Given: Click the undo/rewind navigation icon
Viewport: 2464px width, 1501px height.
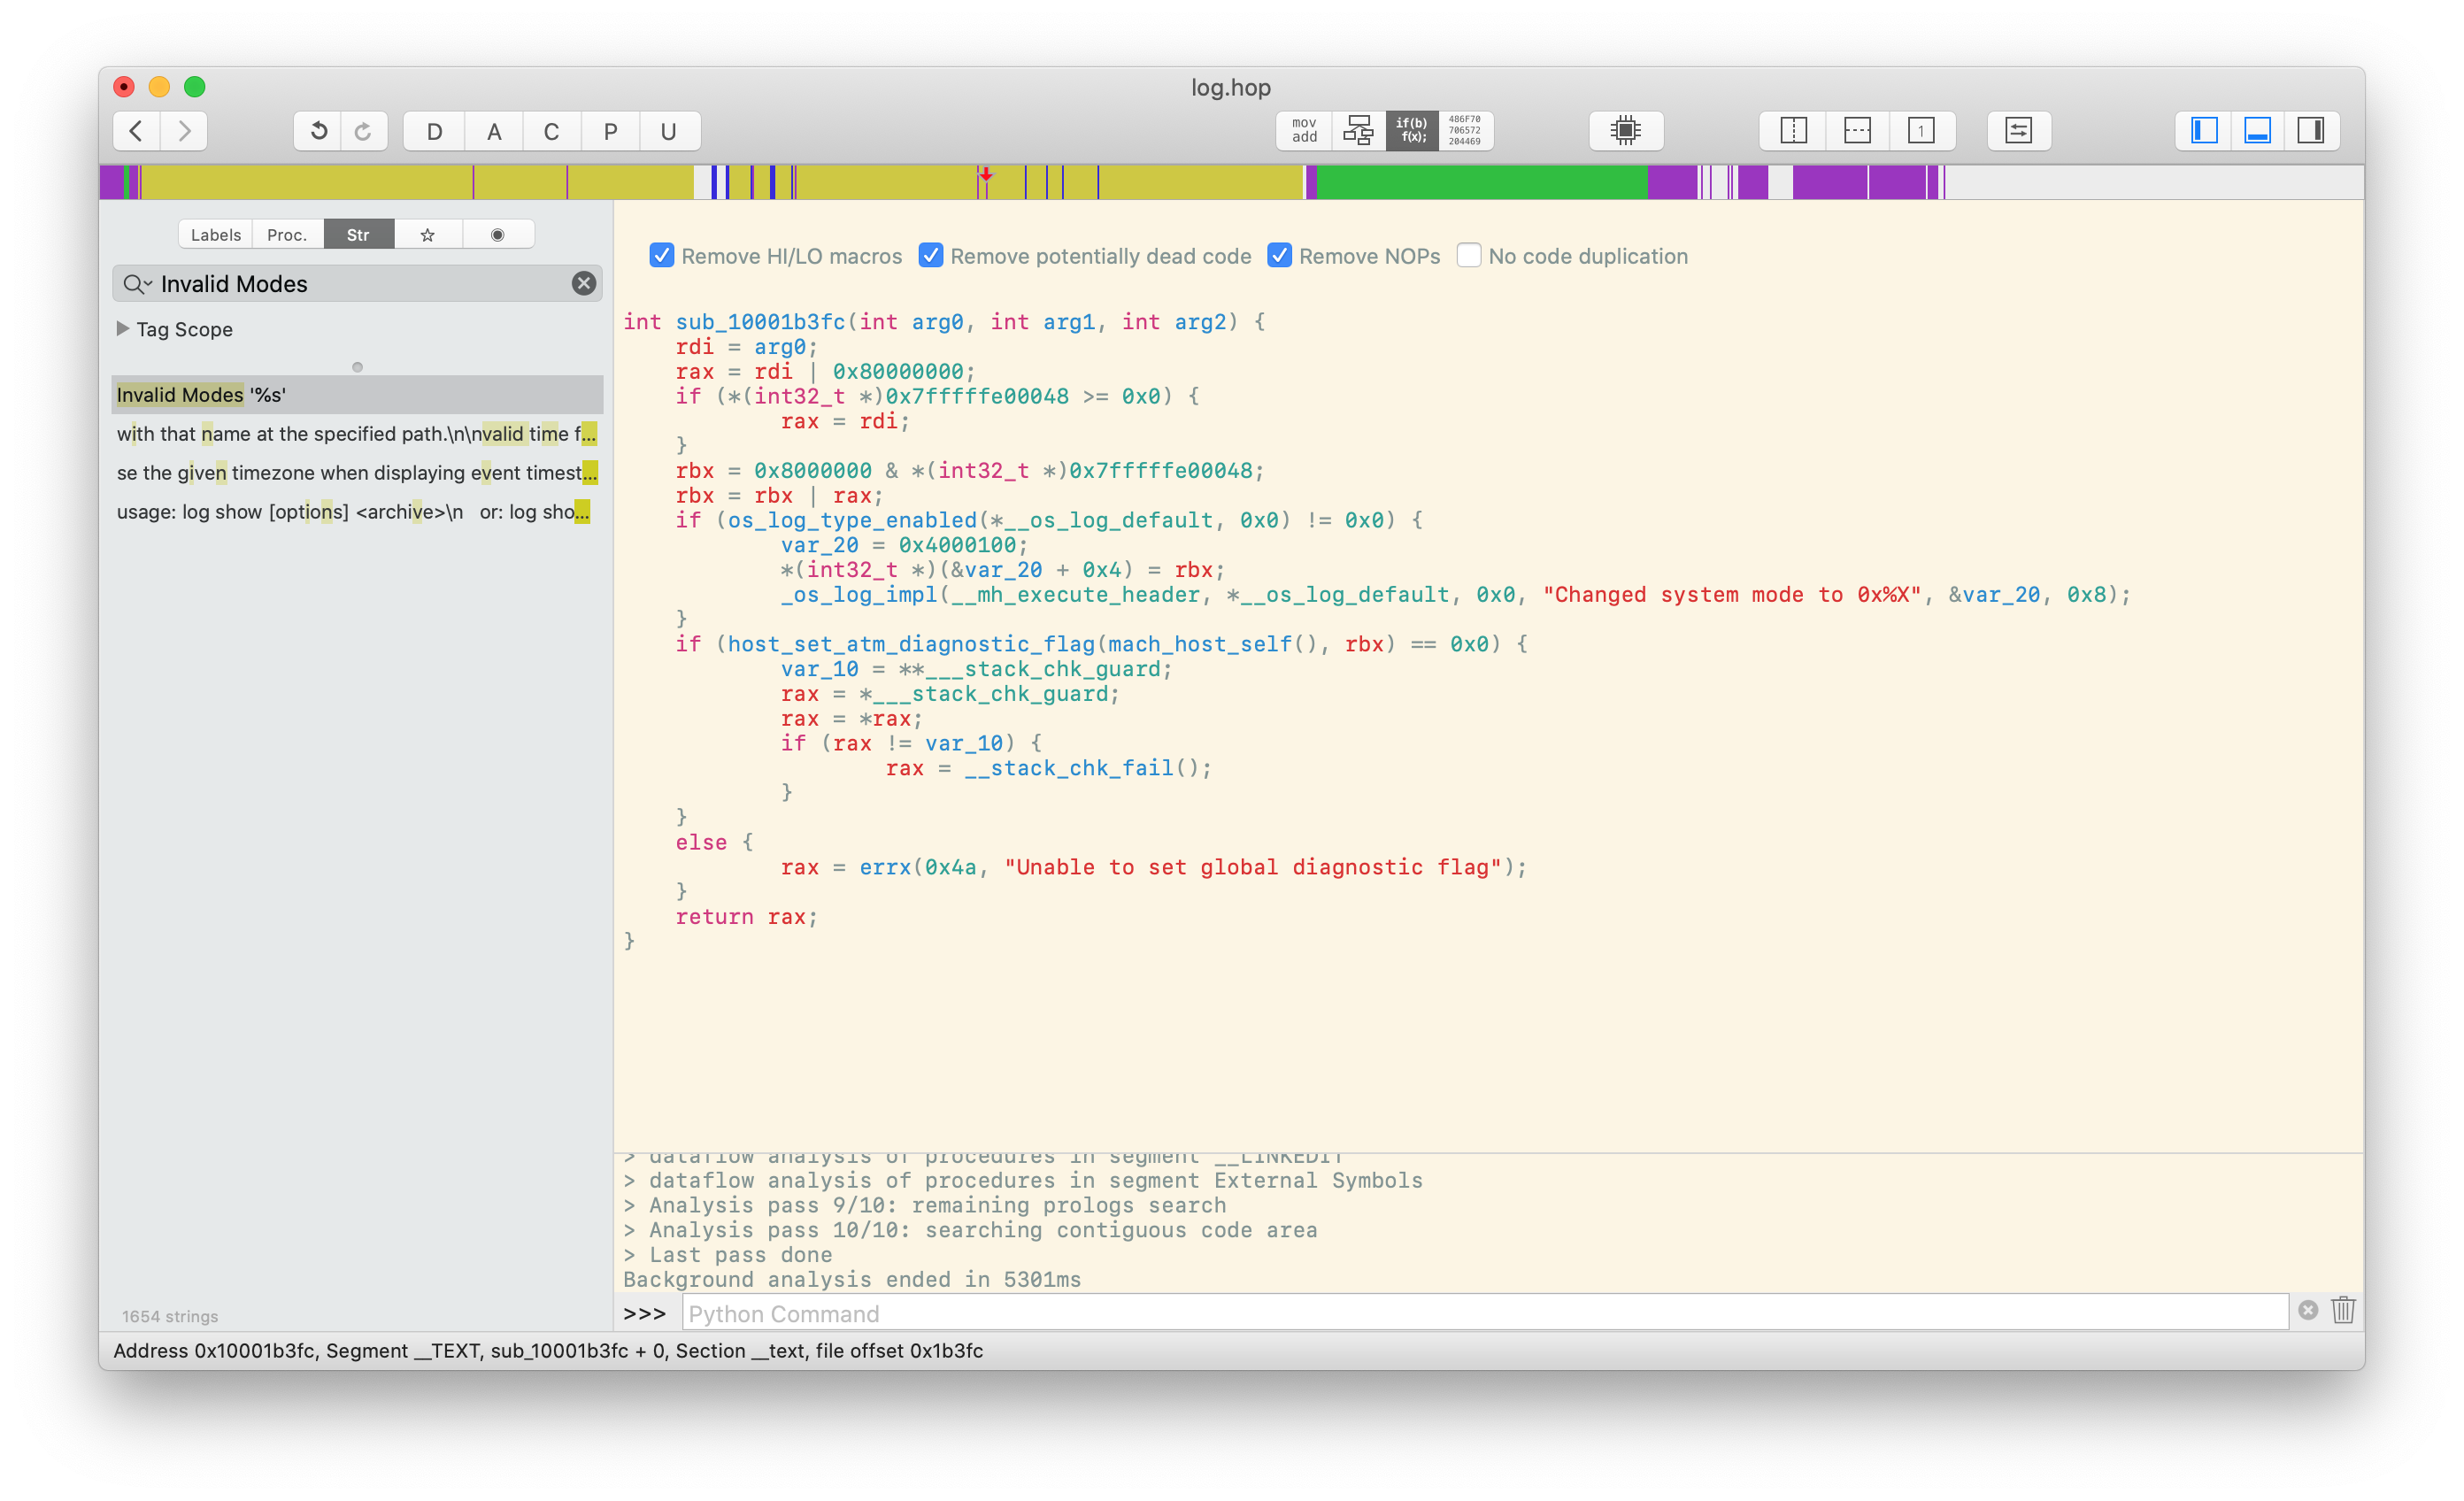Looking at the screenshot, I should [317, 128].
